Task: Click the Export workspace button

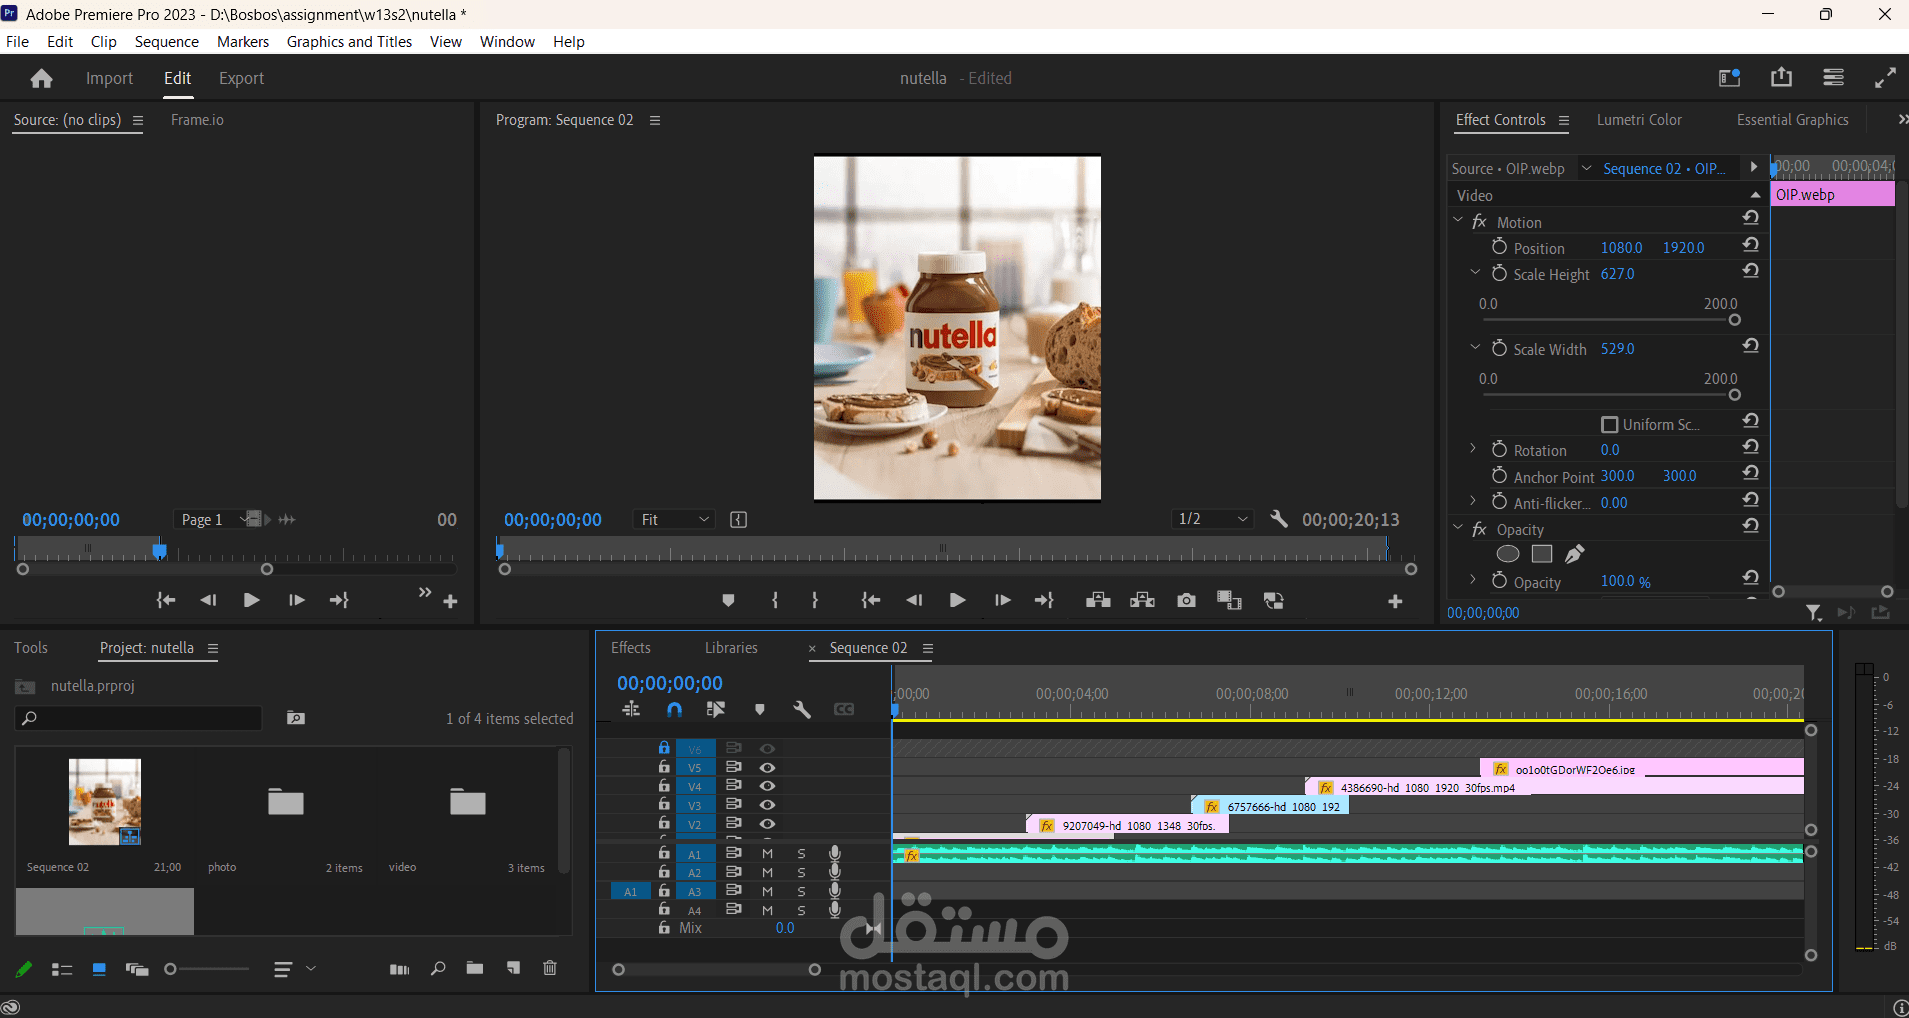Action: coord(241,78)
